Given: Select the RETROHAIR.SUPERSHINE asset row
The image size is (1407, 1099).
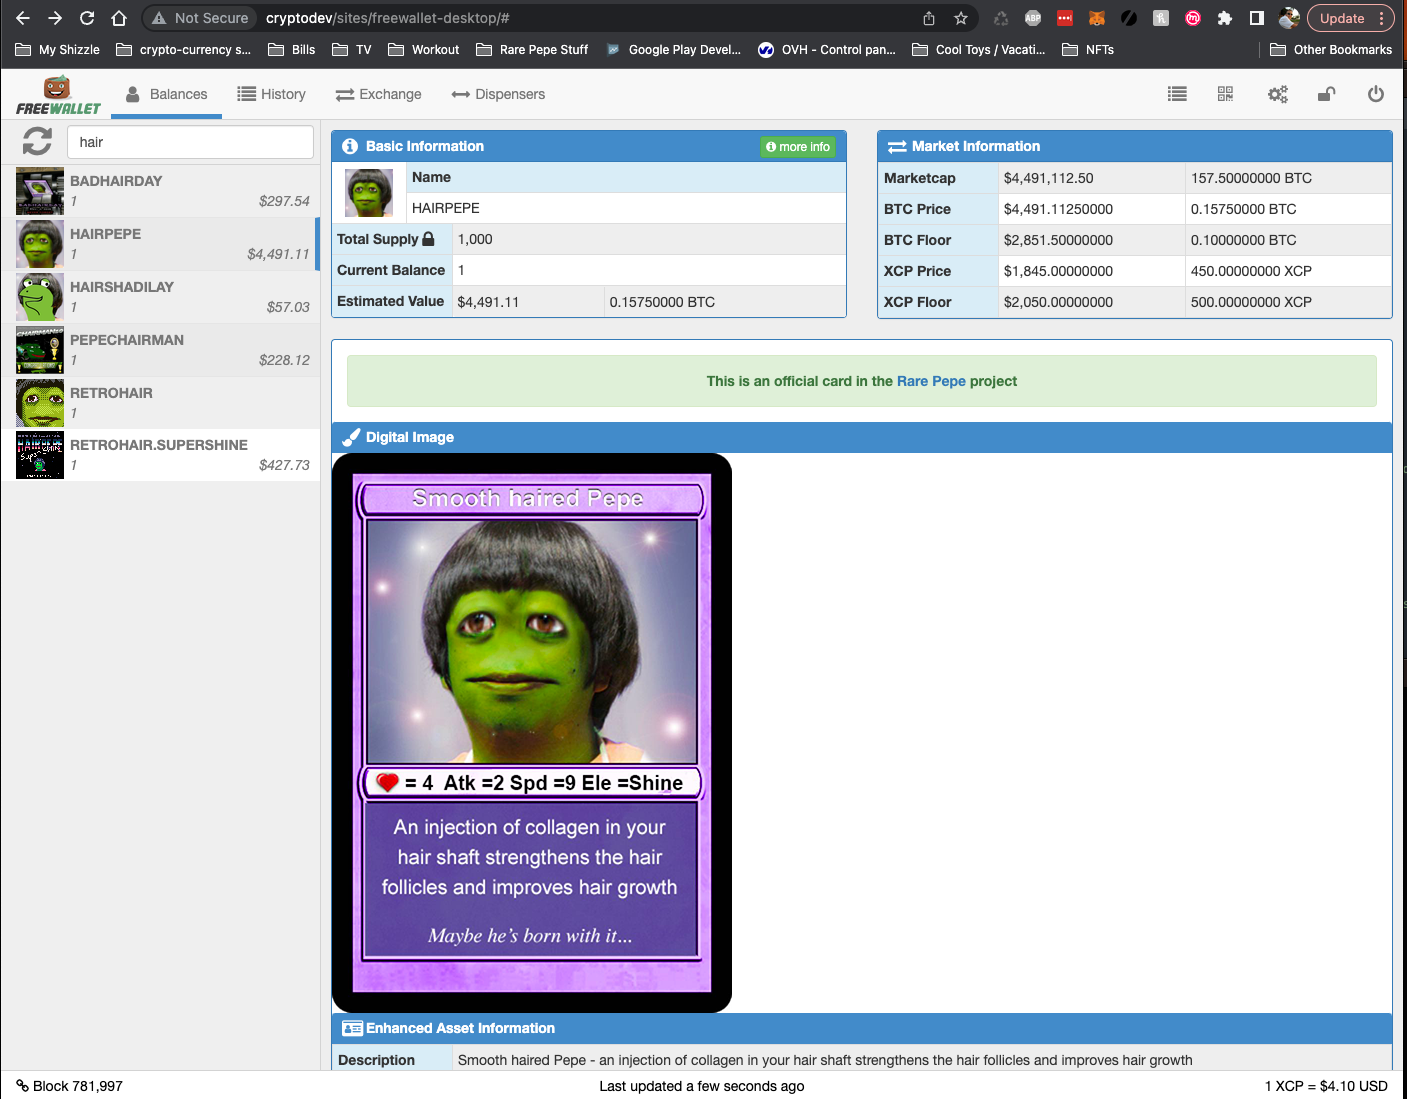Looking at the screenshot, I should point(160,455).
